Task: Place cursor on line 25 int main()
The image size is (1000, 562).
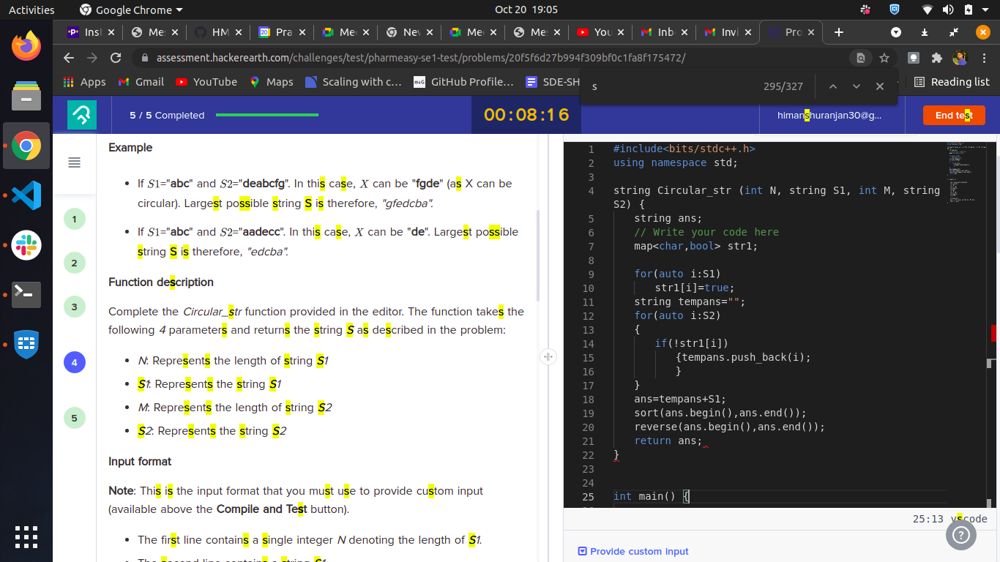Action: coord(651,496)
